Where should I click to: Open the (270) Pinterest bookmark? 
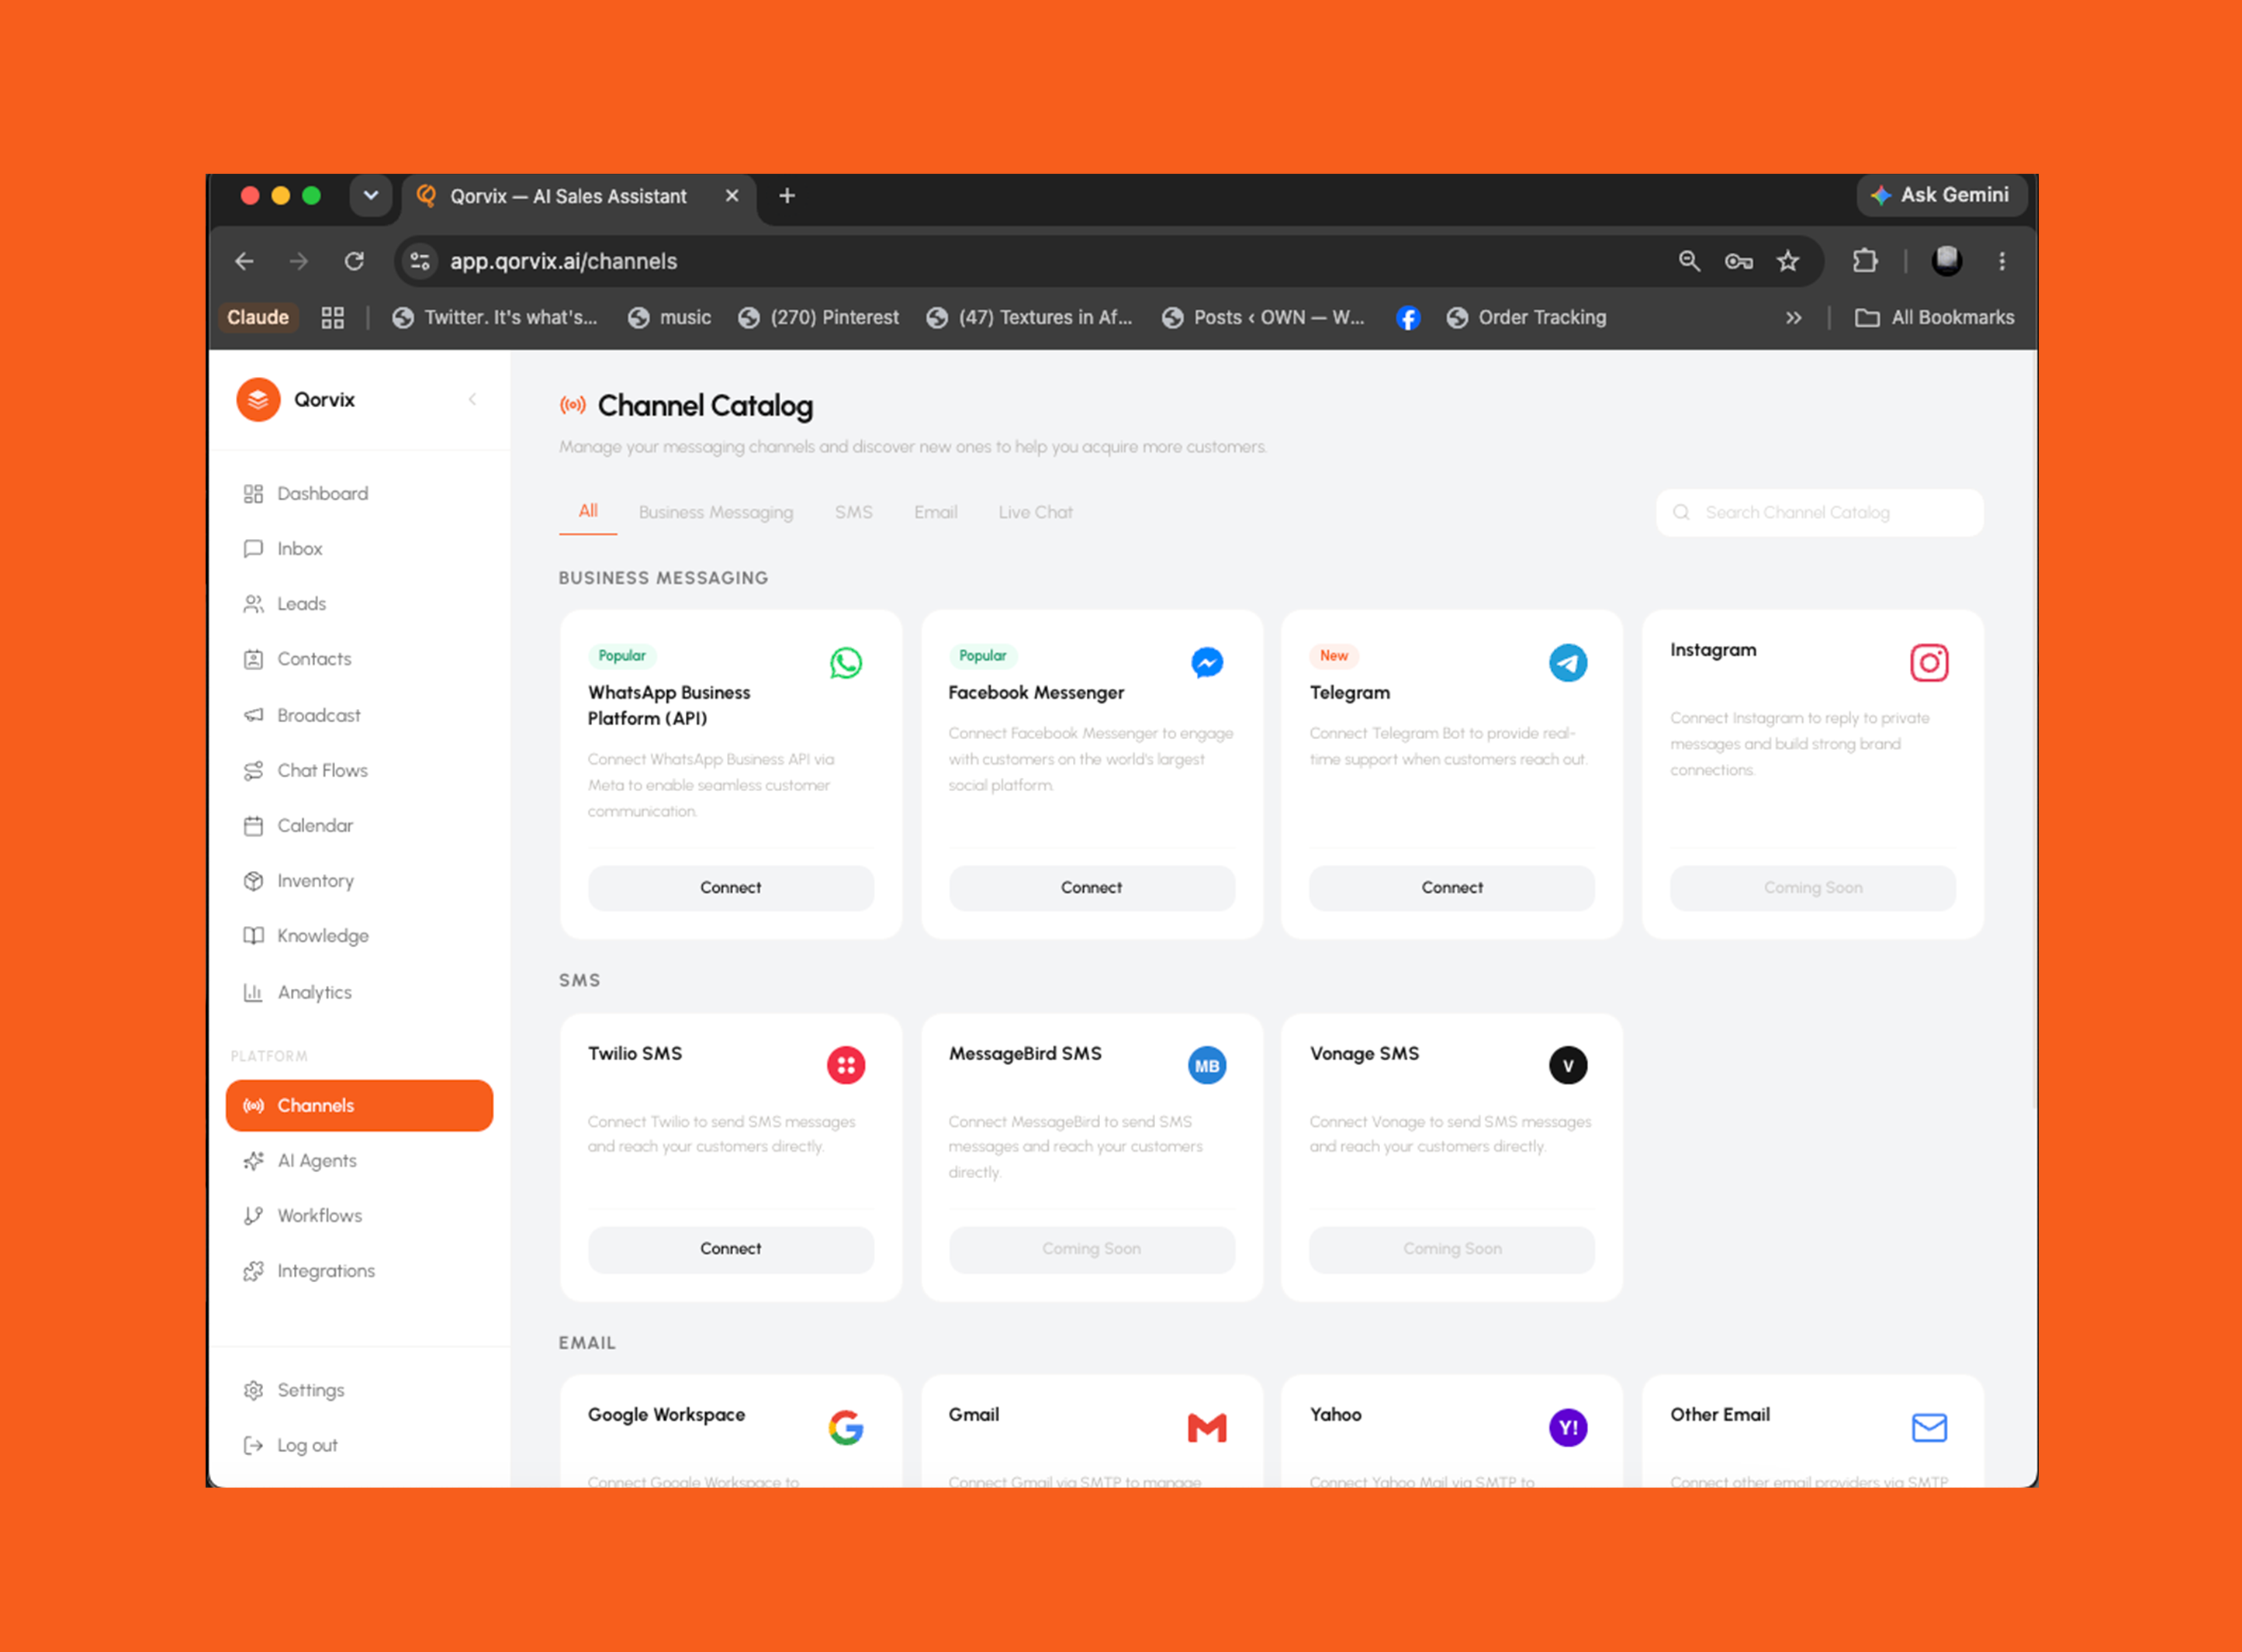tap(819, 318)
